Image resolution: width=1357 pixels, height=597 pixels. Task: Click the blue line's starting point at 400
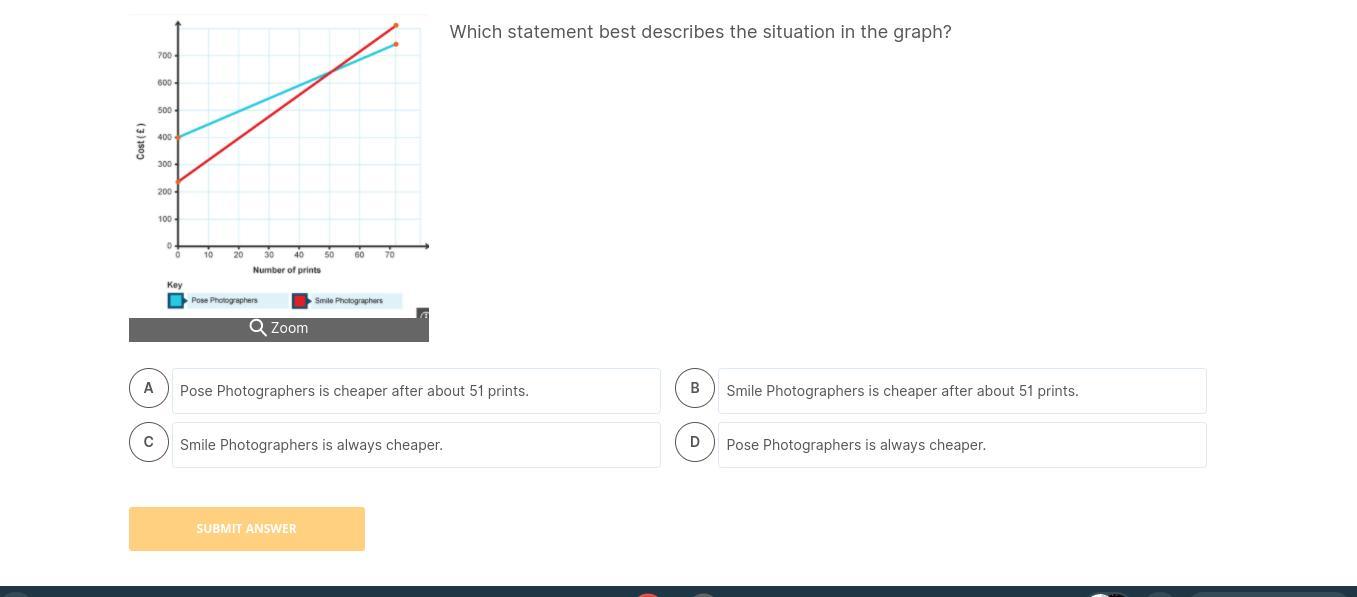tap(178, 137)
